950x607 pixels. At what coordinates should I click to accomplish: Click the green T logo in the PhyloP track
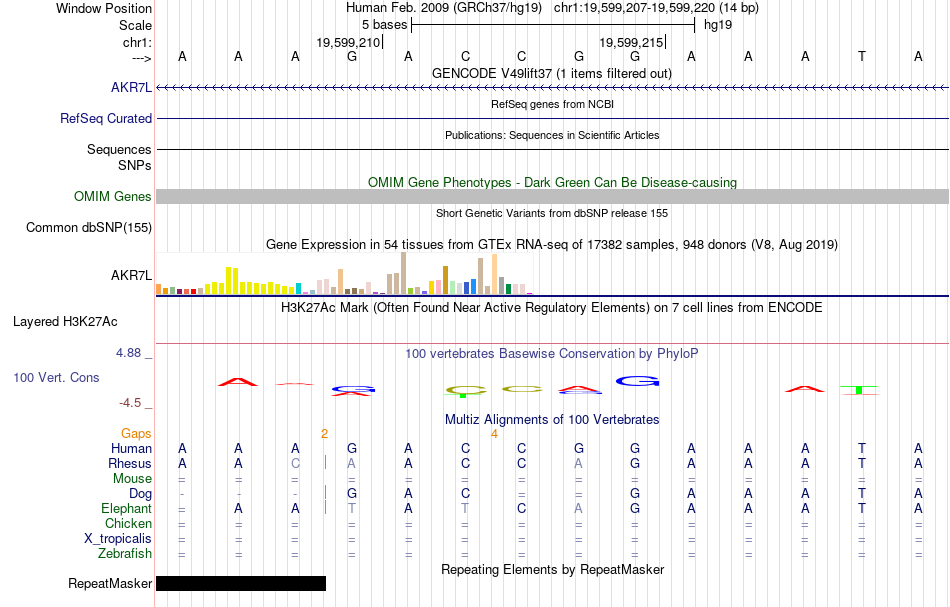click(859, 390)
